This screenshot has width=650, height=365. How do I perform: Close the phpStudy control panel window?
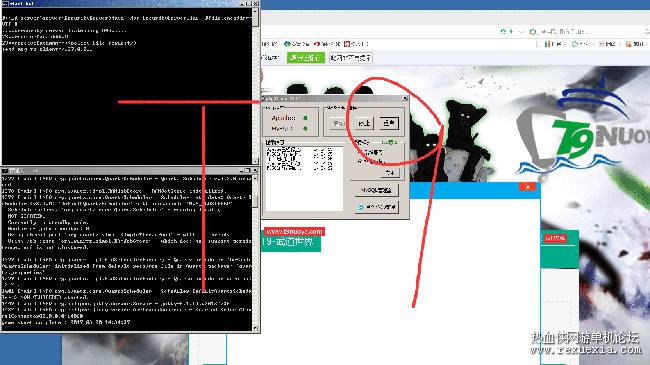[405, 98]
